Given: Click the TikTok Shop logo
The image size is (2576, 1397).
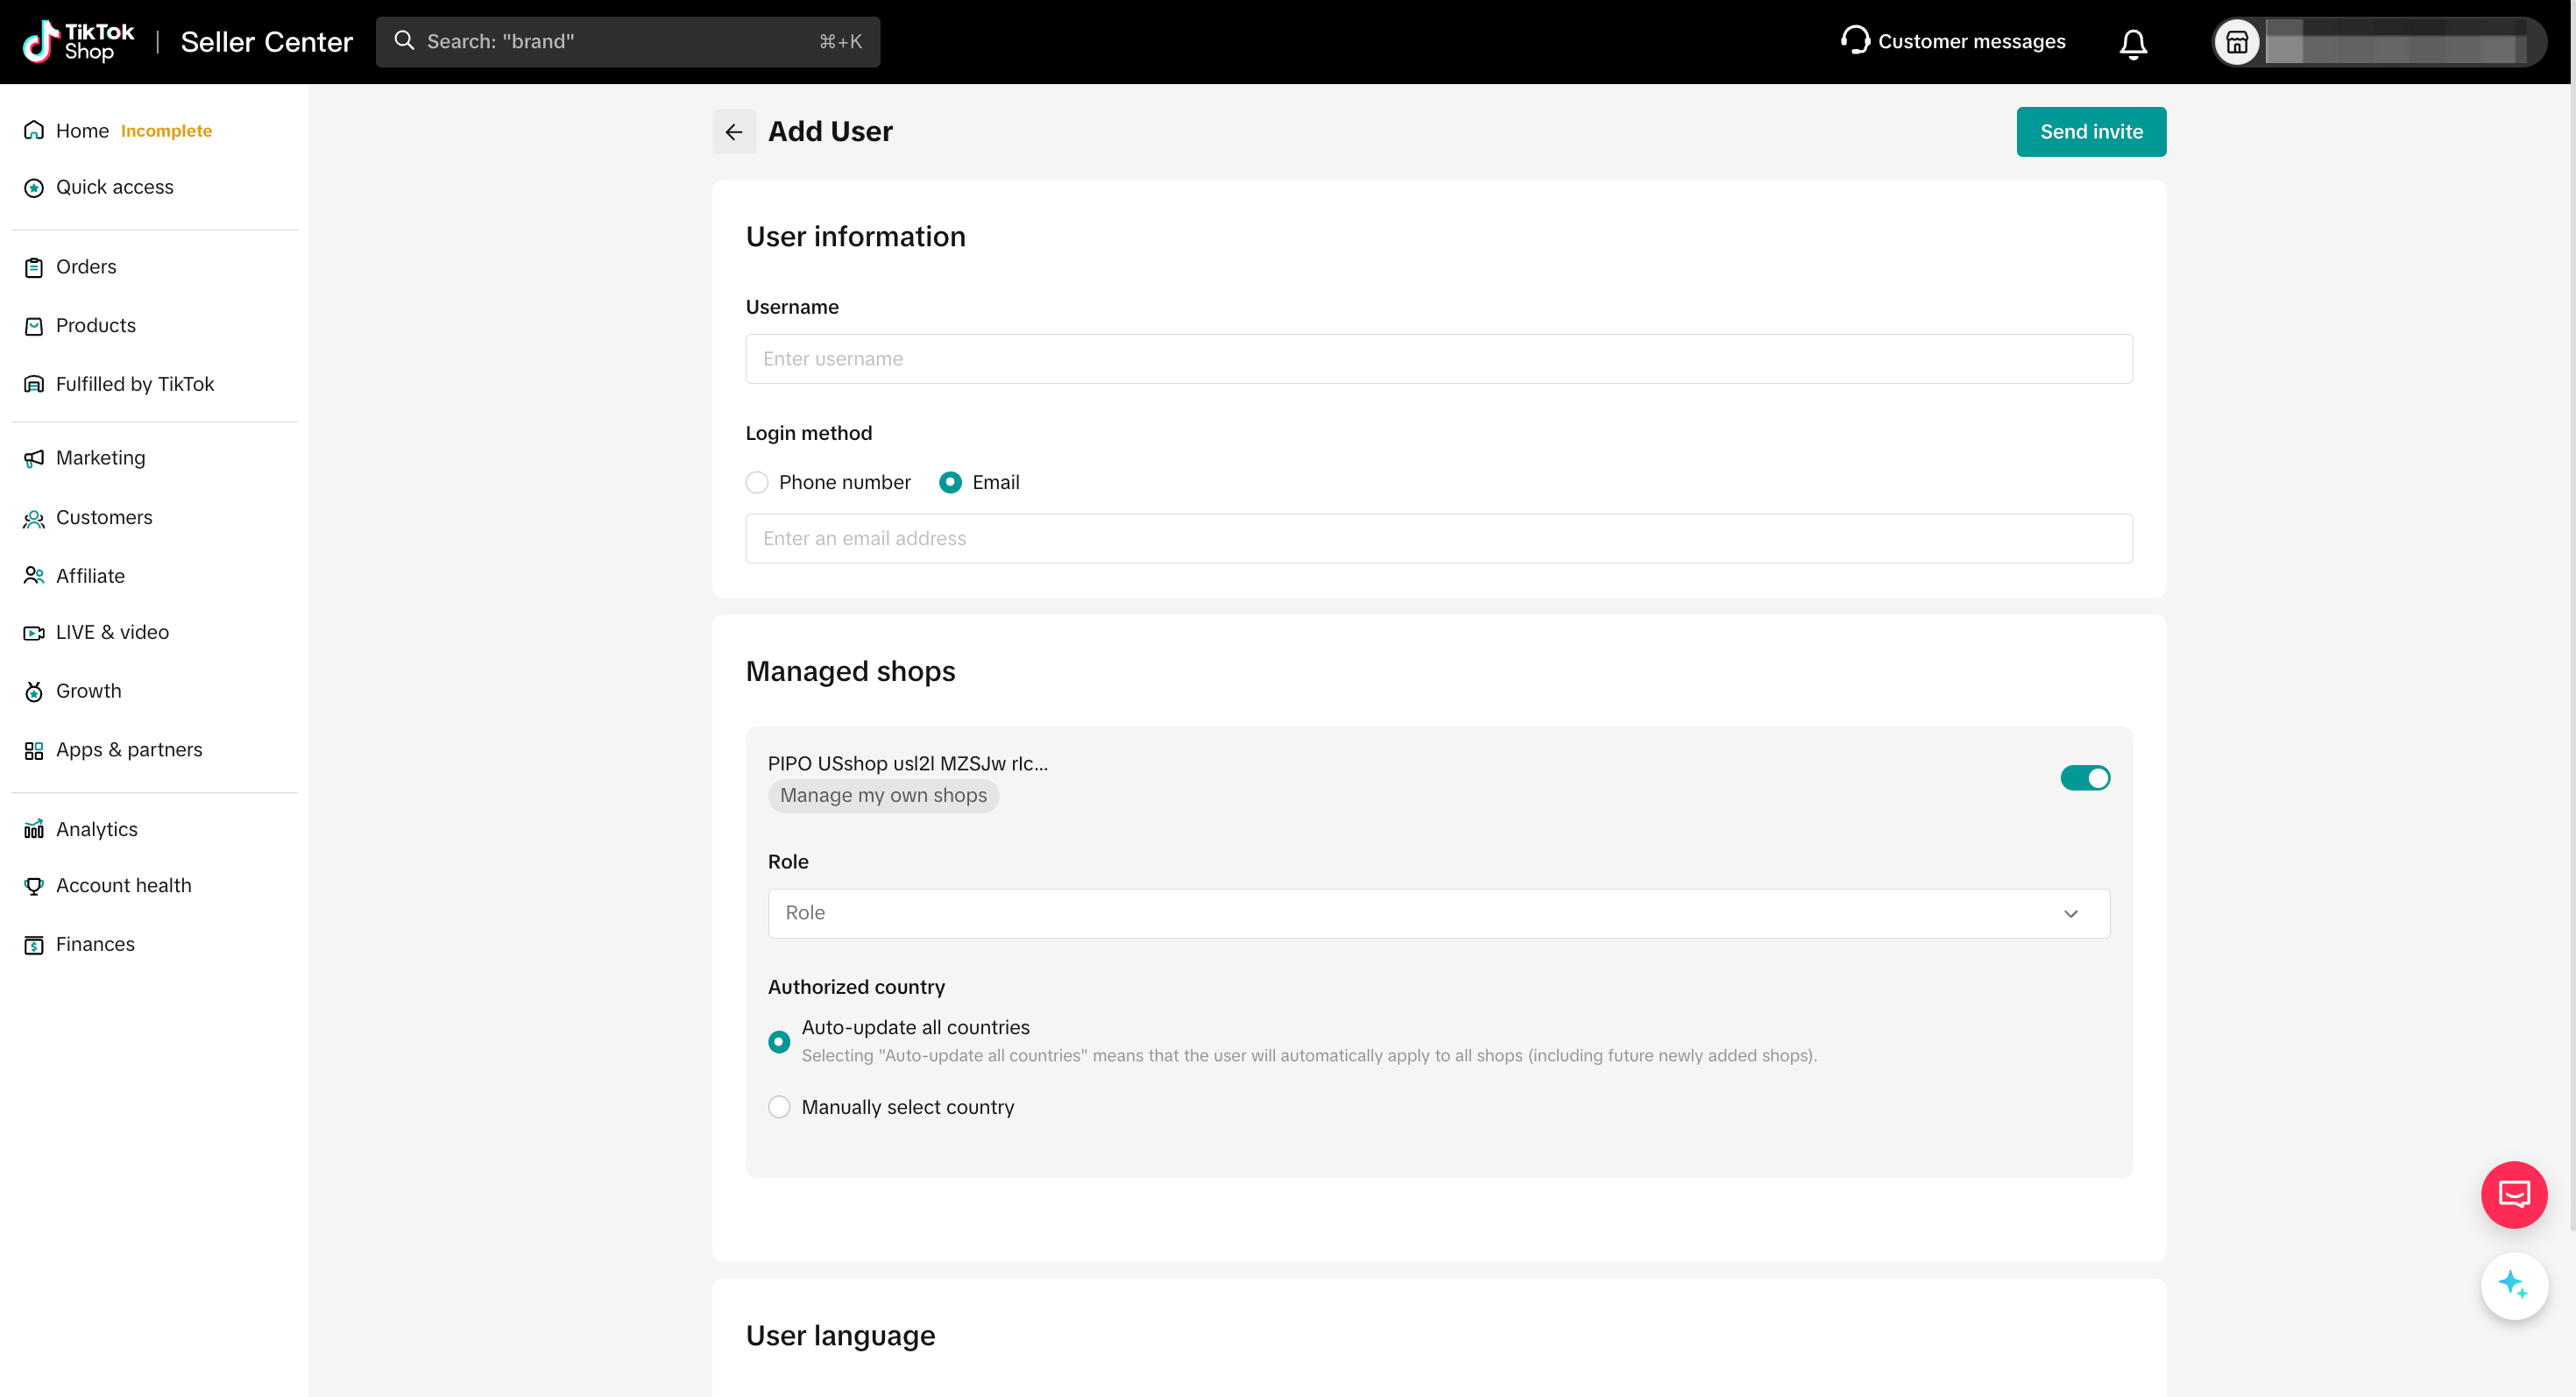Looking at the screenshot, I should point(78,42).
